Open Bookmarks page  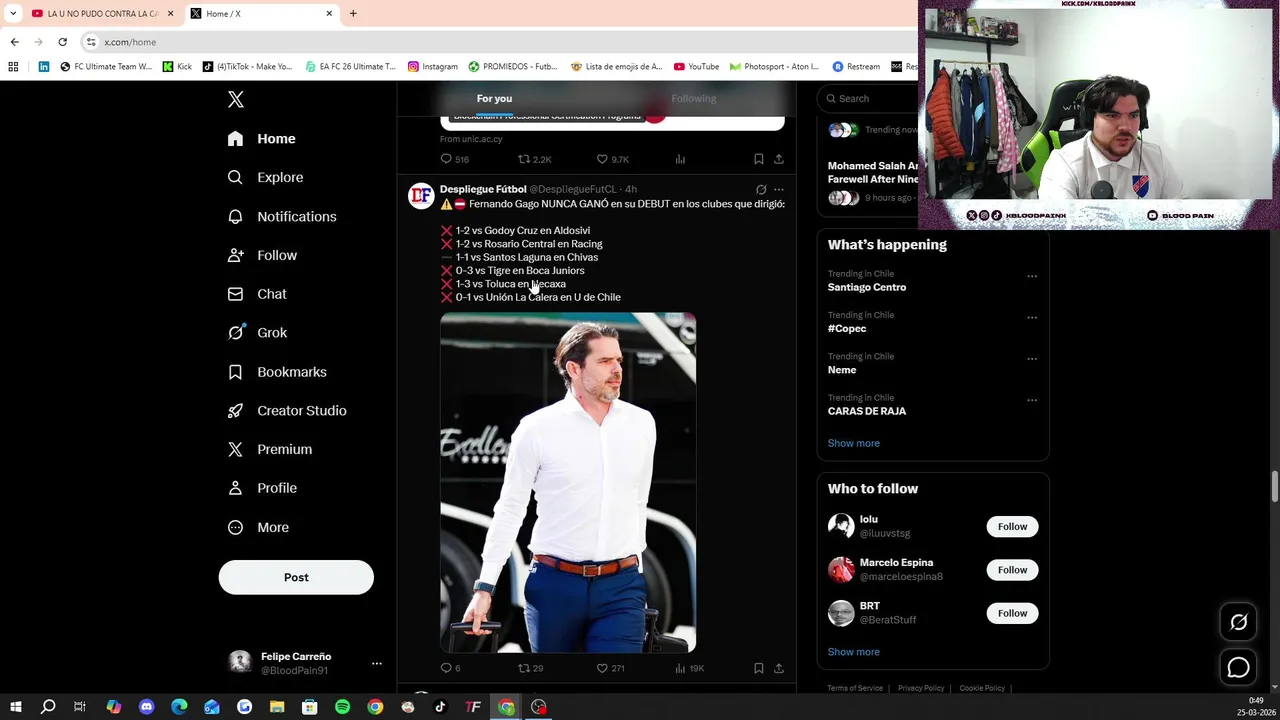277,372
